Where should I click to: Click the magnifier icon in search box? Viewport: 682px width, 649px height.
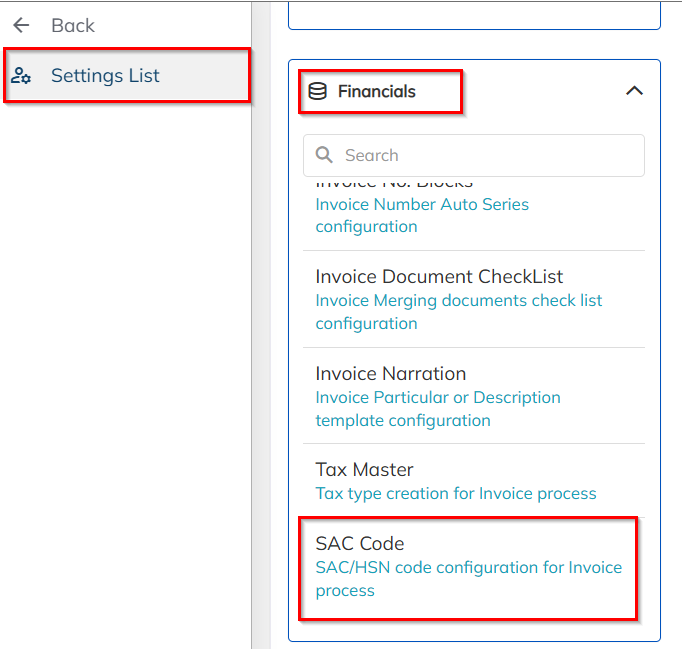(324, 155)
